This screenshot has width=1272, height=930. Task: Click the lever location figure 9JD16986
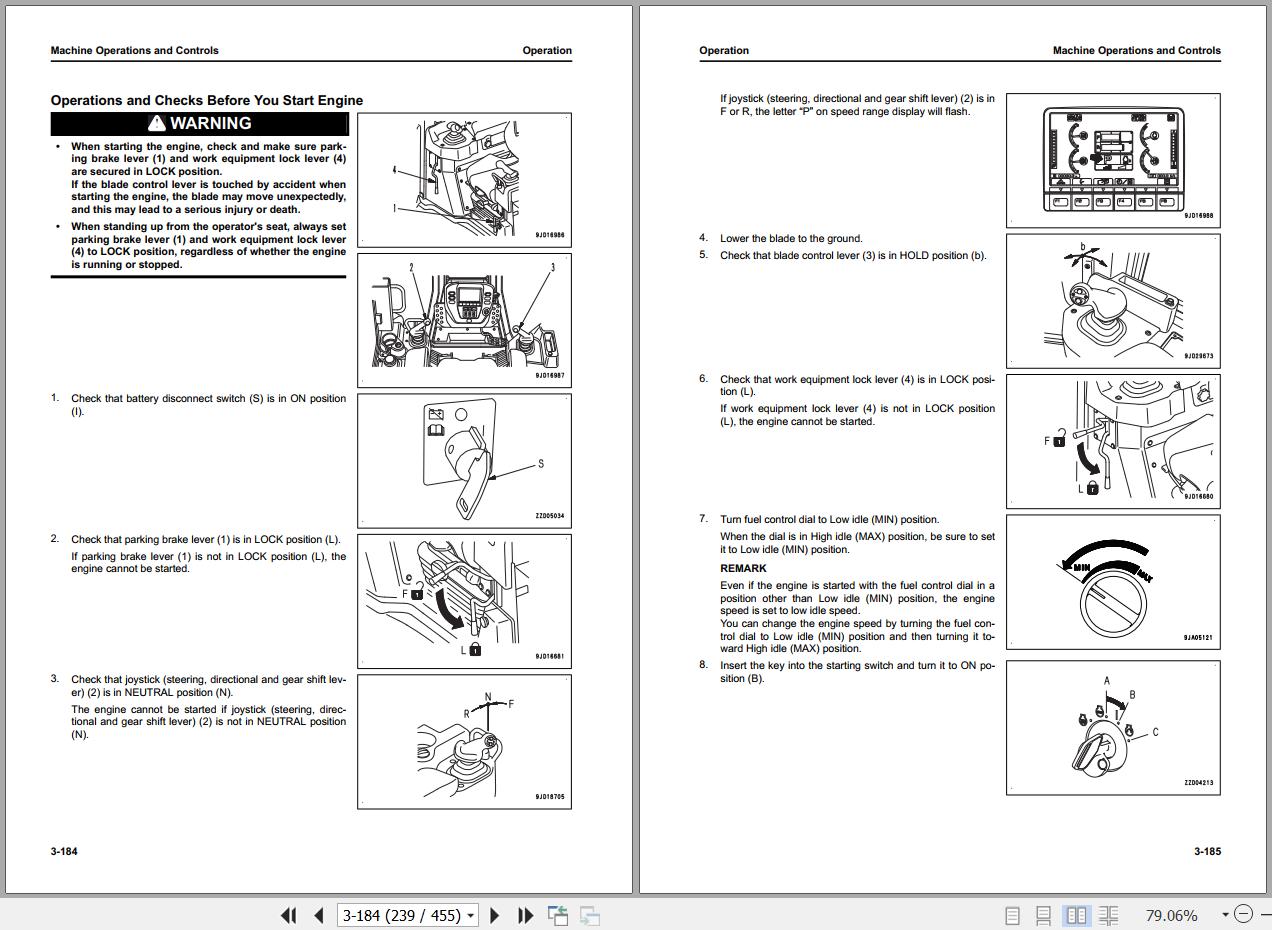click(x=464, y=179)
